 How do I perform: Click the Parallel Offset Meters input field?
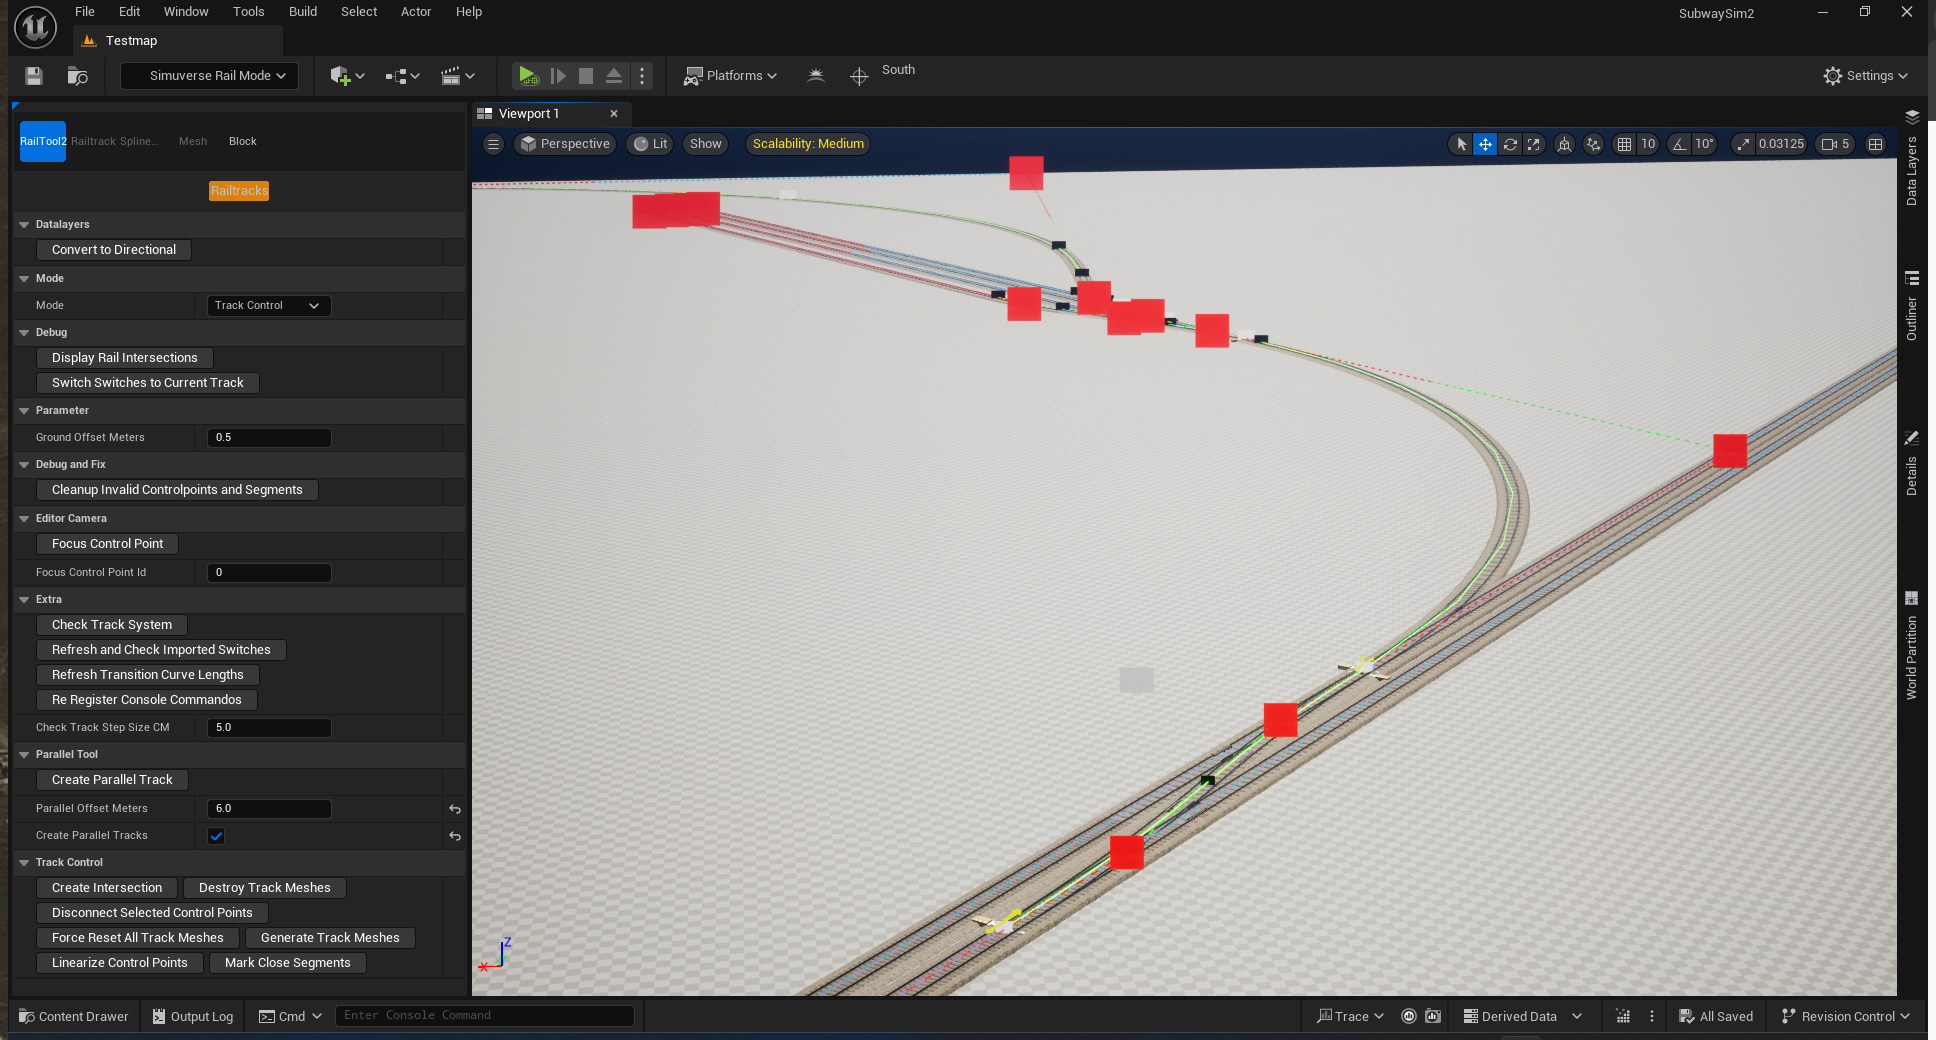269,809
